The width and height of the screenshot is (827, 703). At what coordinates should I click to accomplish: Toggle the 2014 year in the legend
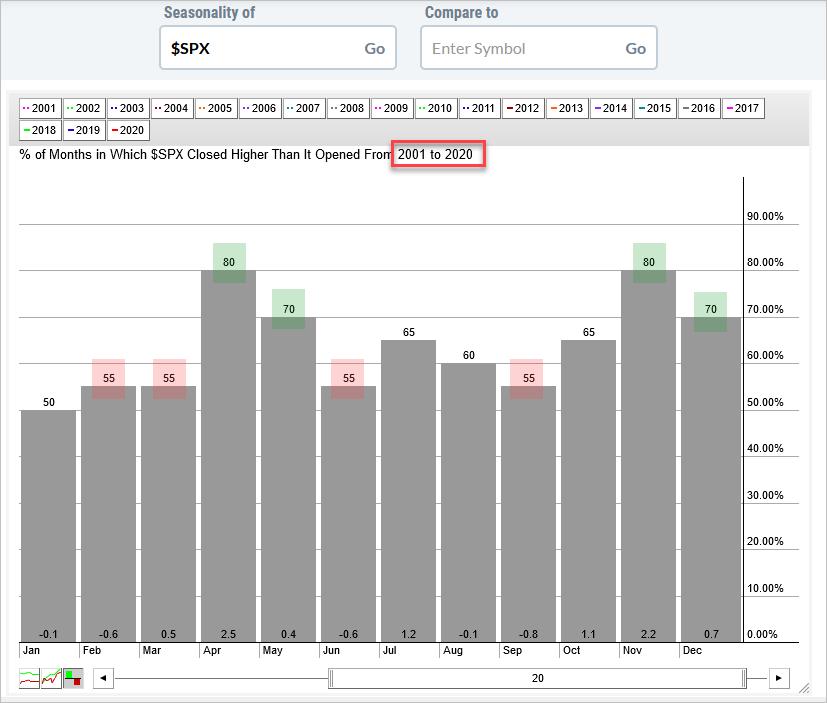pos(611,108)
